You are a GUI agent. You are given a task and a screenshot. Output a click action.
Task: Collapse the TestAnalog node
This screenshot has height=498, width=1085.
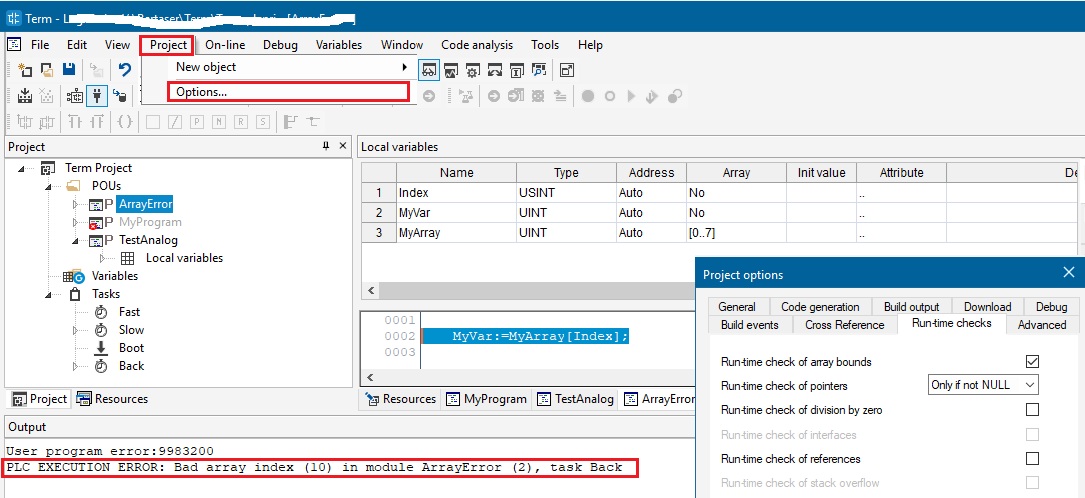[76, 240]
